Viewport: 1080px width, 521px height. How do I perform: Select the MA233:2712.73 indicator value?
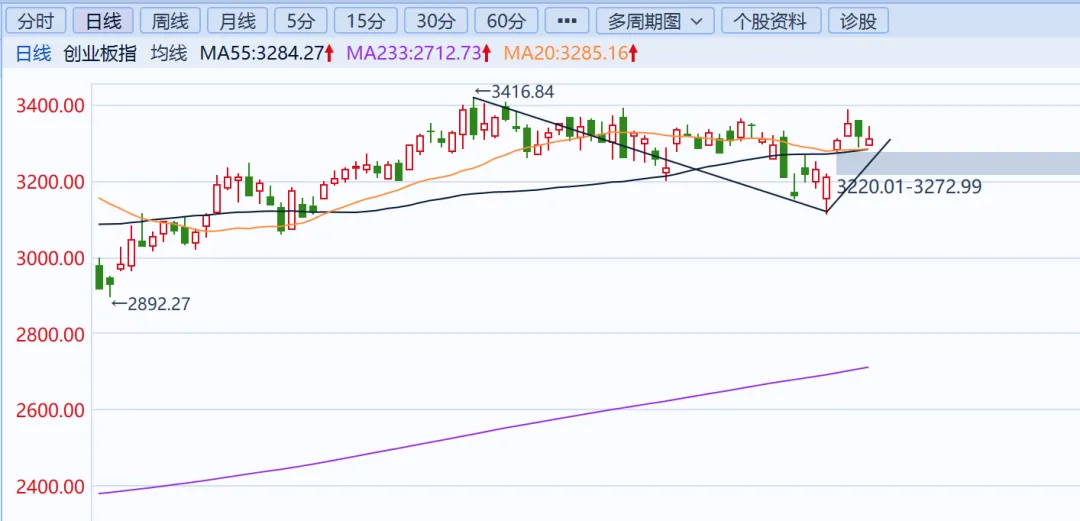click(419, 53)
